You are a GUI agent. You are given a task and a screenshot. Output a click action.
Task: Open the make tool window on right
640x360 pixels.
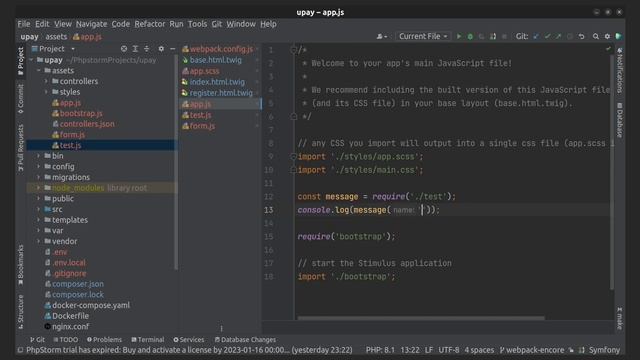(x=620, y=318)
